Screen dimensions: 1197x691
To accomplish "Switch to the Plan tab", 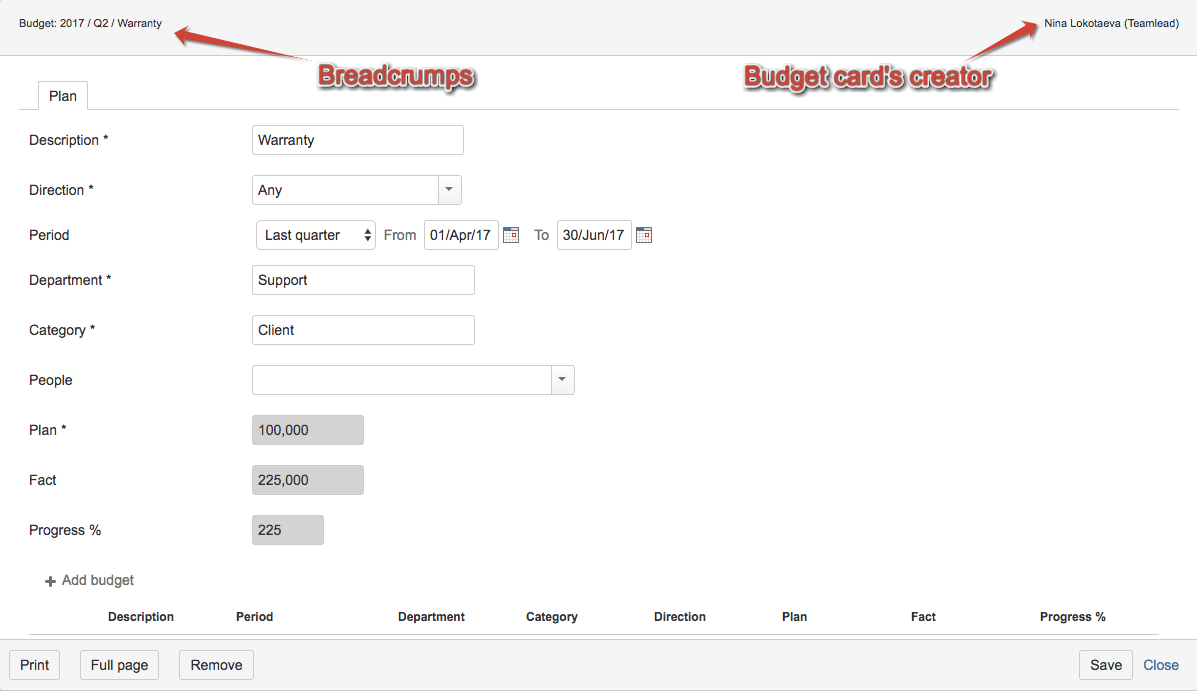I will coord(62,95).
